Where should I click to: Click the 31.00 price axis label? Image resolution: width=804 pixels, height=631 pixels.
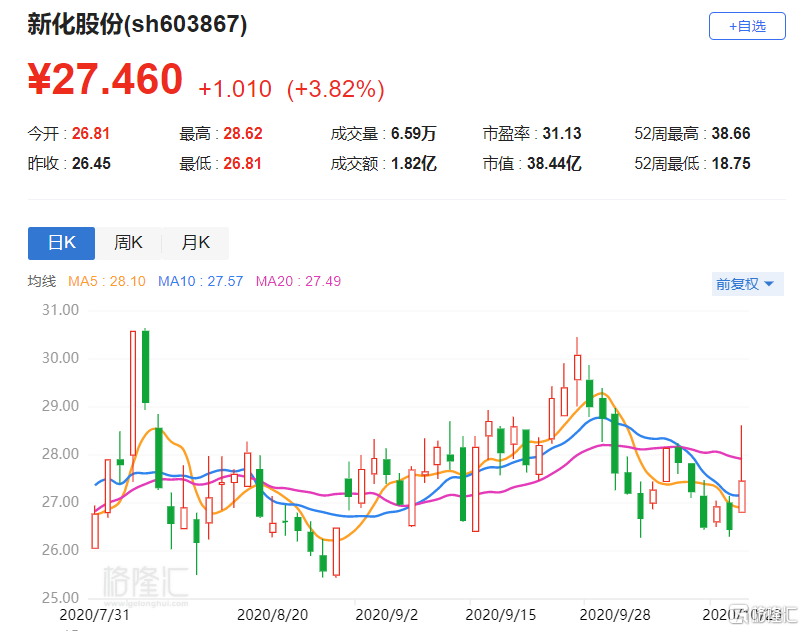(61, 310)
